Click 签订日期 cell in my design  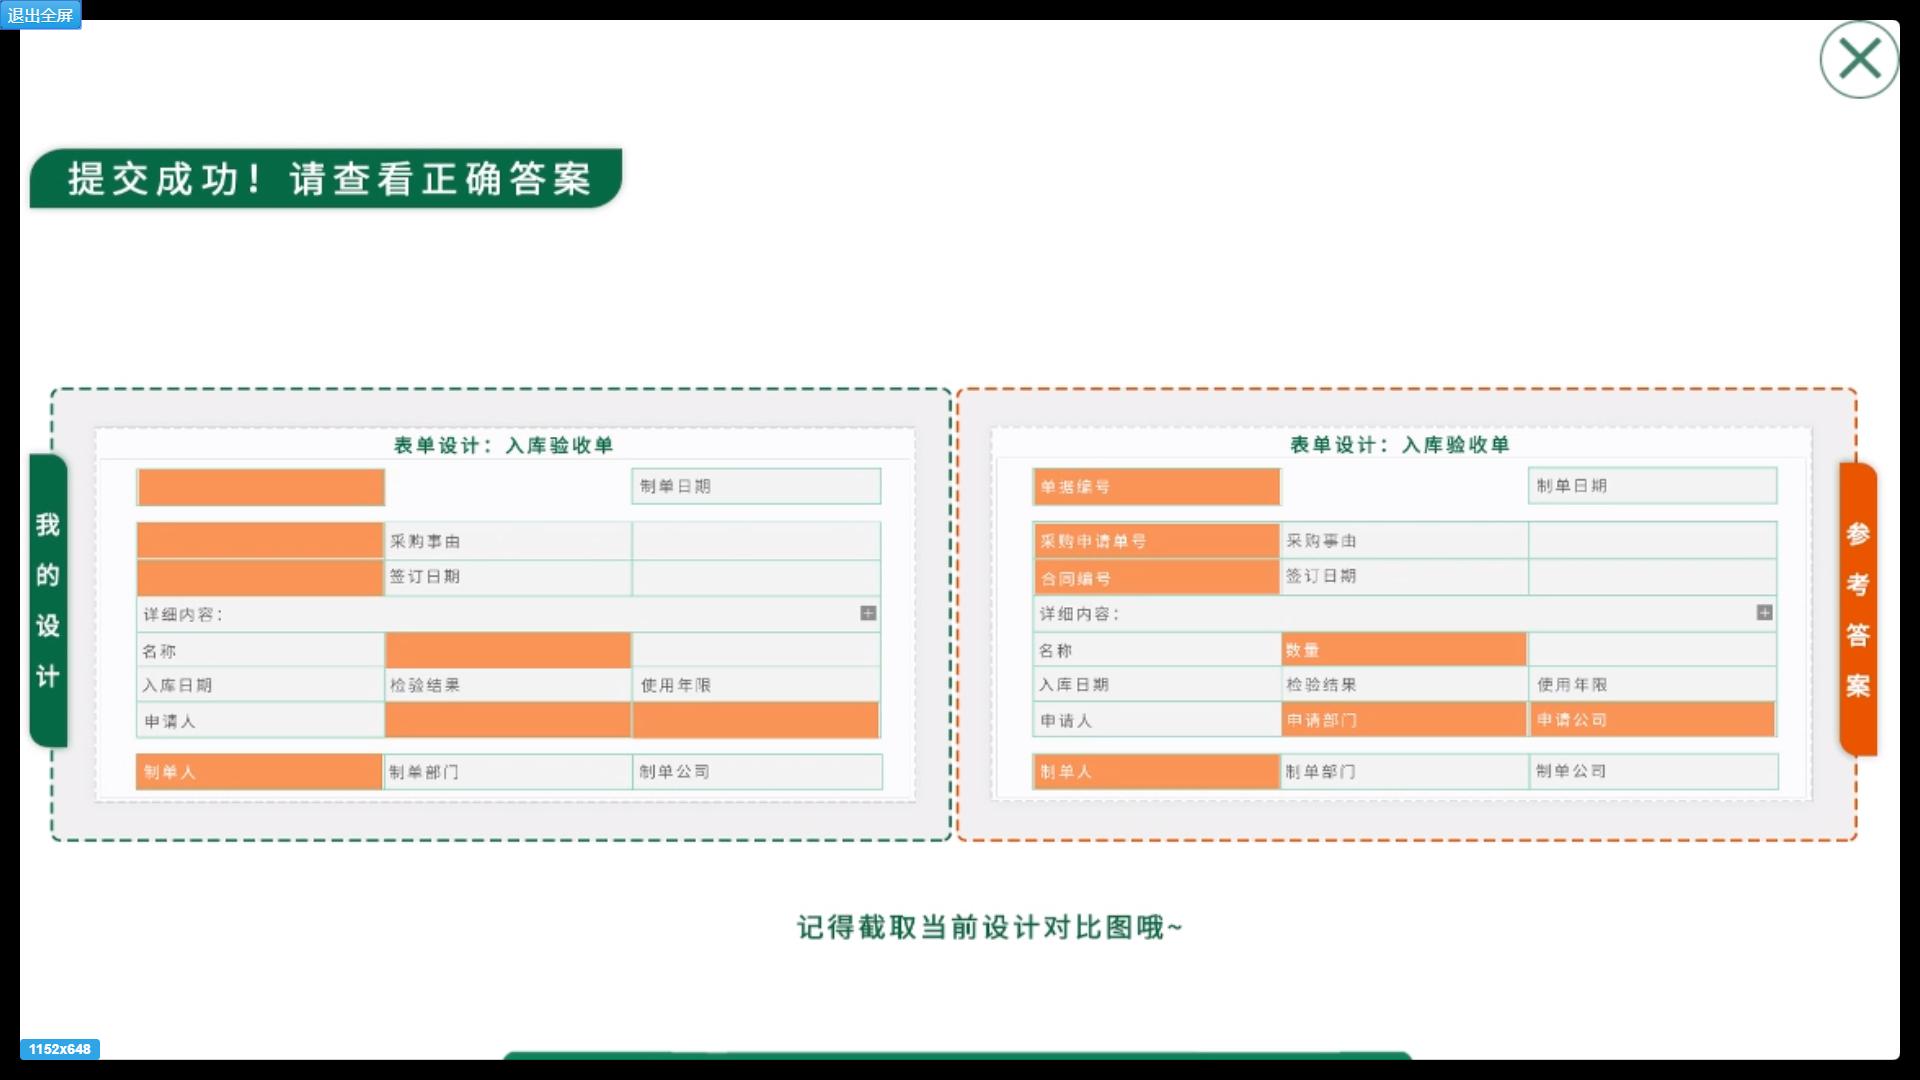[508, 577]
